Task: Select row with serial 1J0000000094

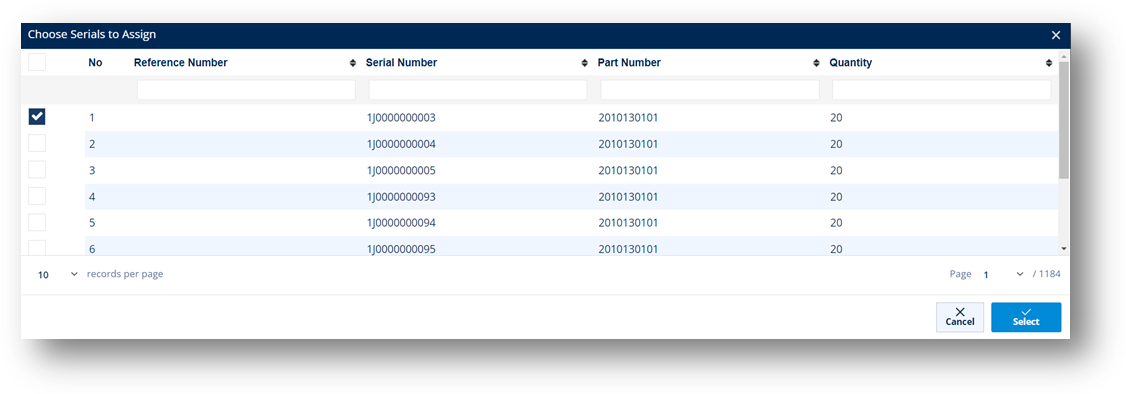Action: [x=37, y=222]
